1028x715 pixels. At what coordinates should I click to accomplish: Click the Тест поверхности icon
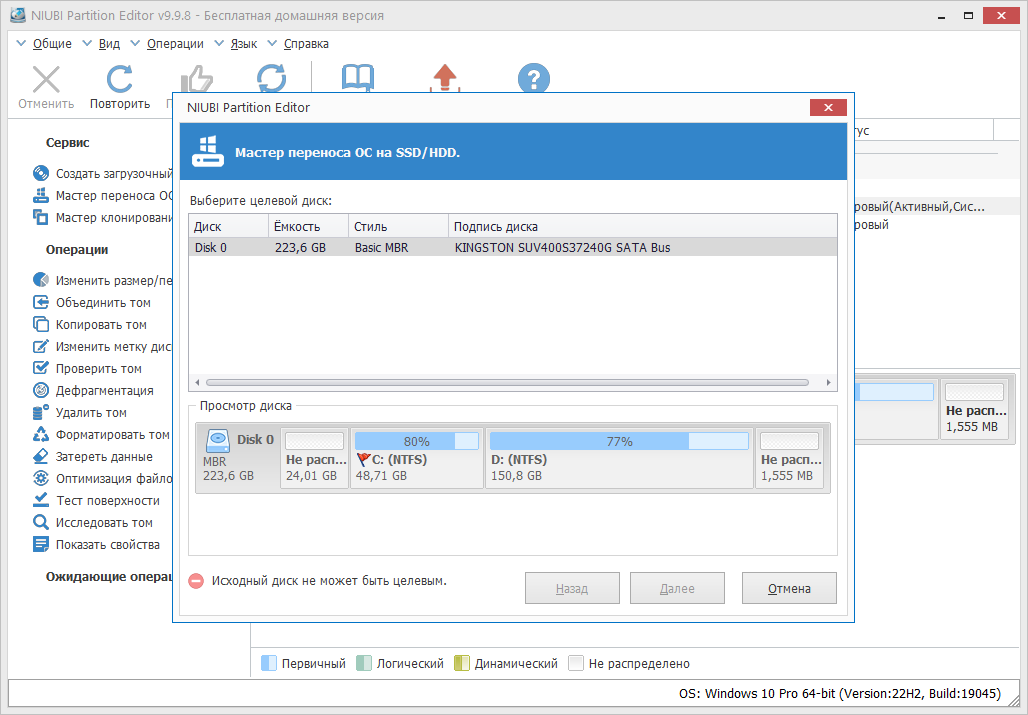tap(41, 500)
